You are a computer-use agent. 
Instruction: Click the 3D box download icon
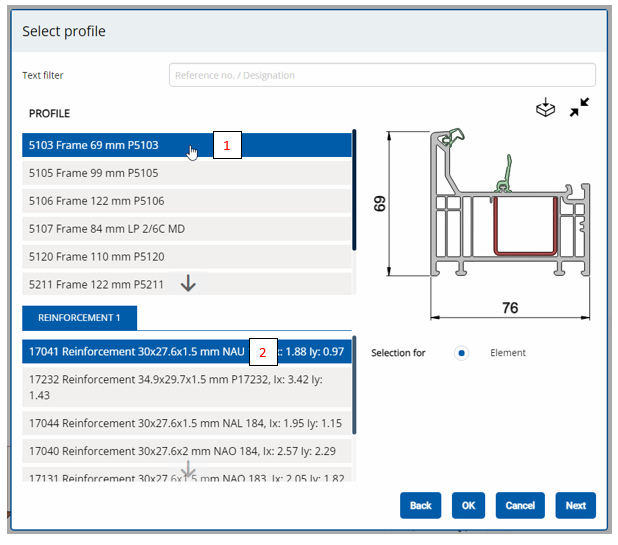click(x=545, y=108)
